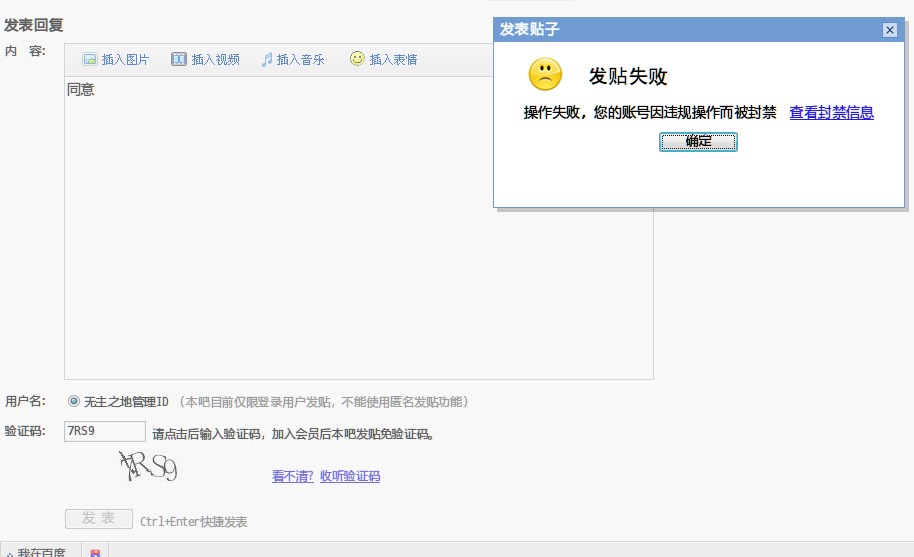This screenshot has height=557, width=914.
Task: Click the 看不清? link
Action: (293, 476)
